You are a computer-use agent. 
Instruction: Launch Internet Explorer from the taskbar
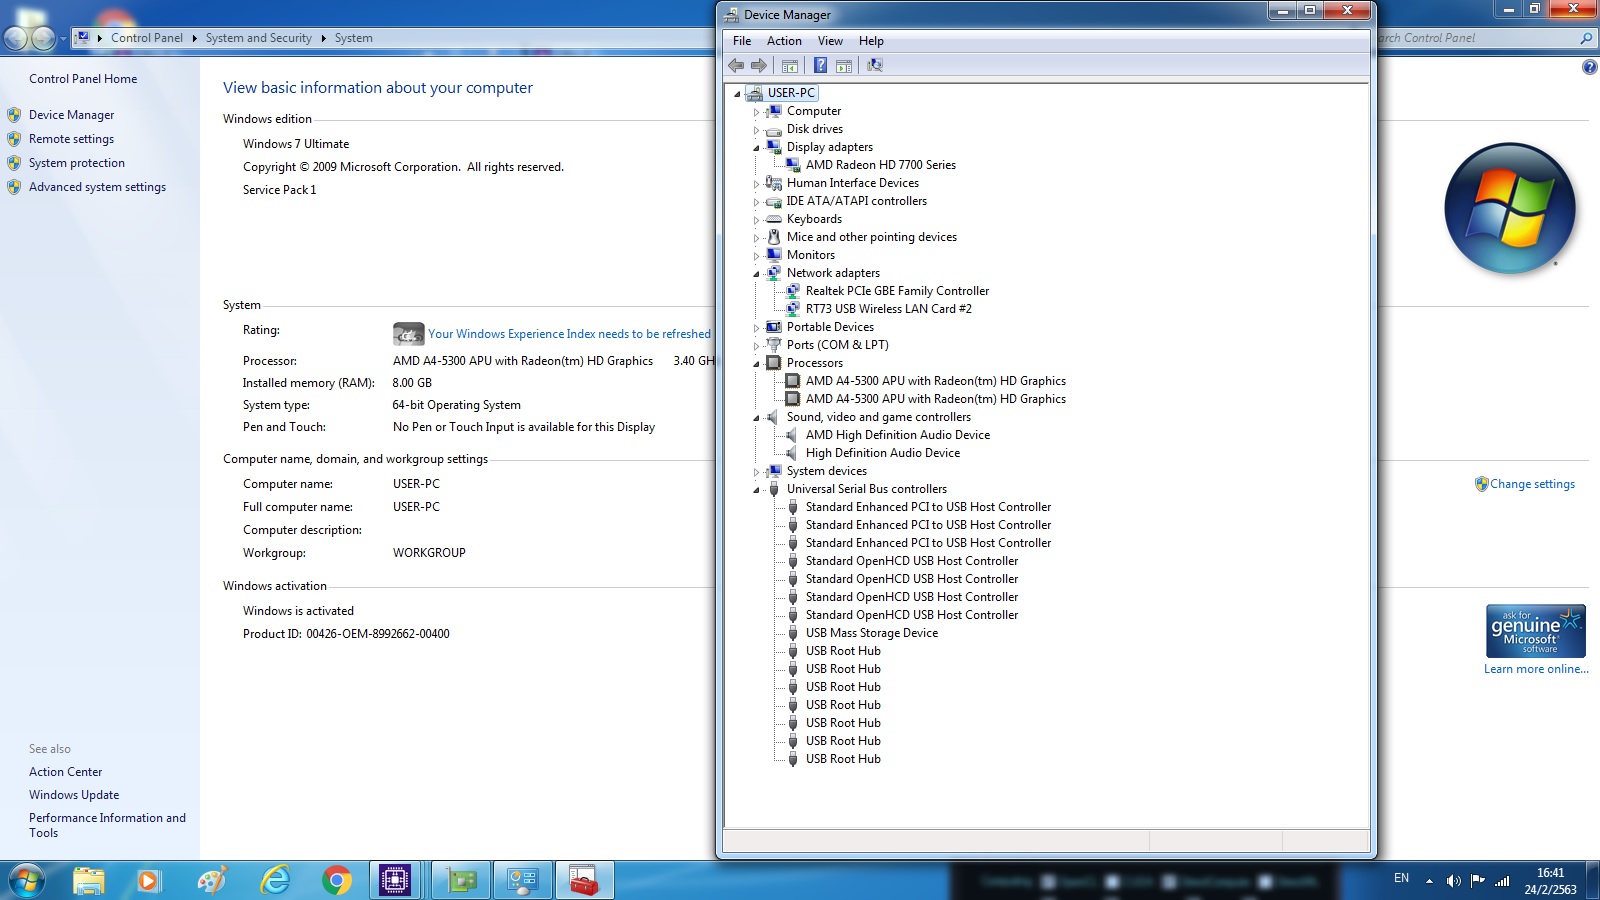click(x=275, y=881)
